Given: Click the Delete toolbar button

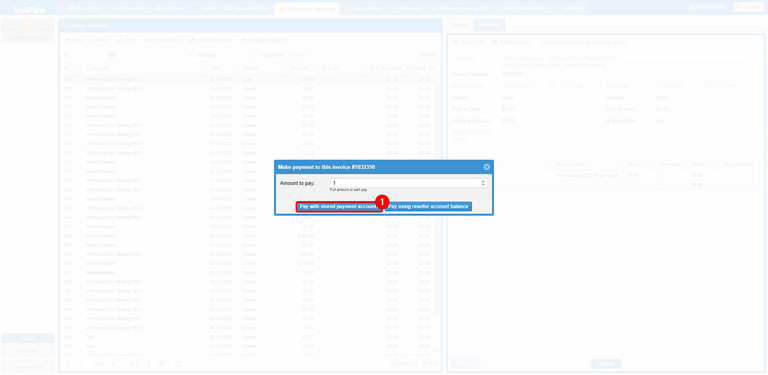Looking at the screenshot, I should point(100,40).
